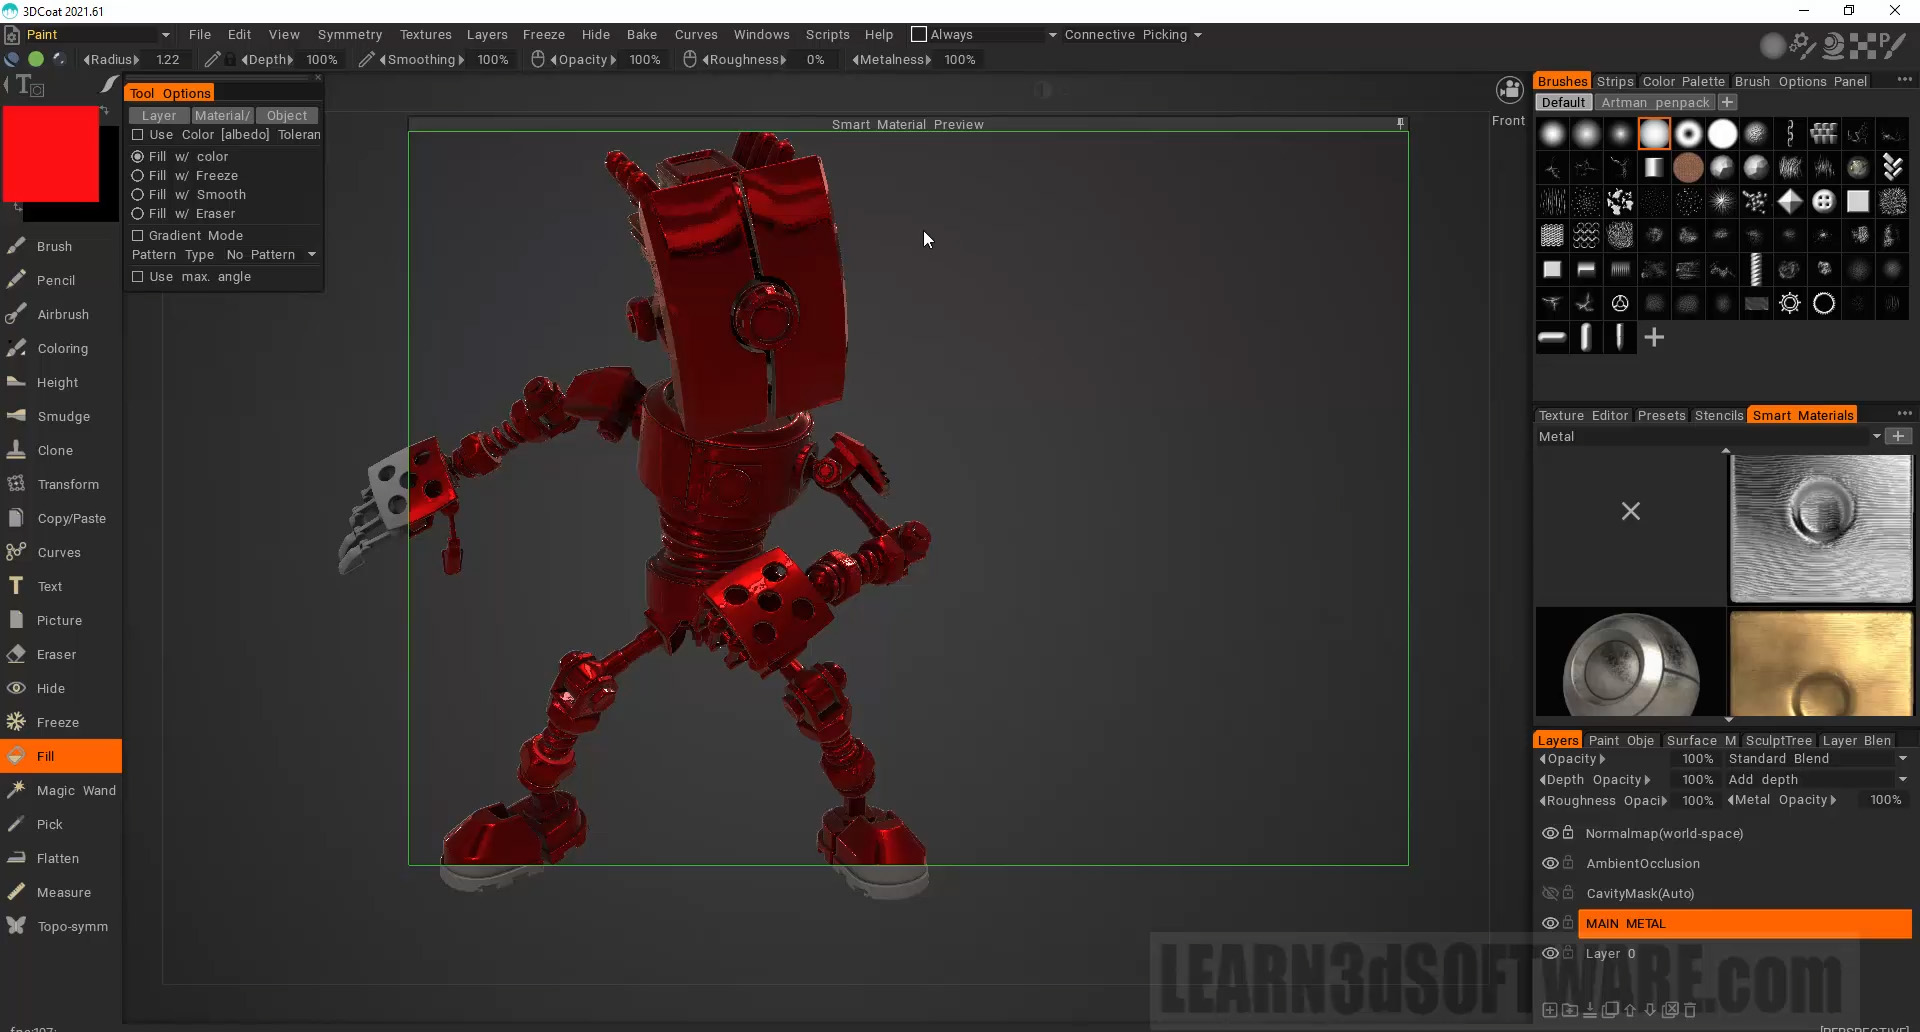
Task: Click the red foreground color swatch
Action: point(50,155)
